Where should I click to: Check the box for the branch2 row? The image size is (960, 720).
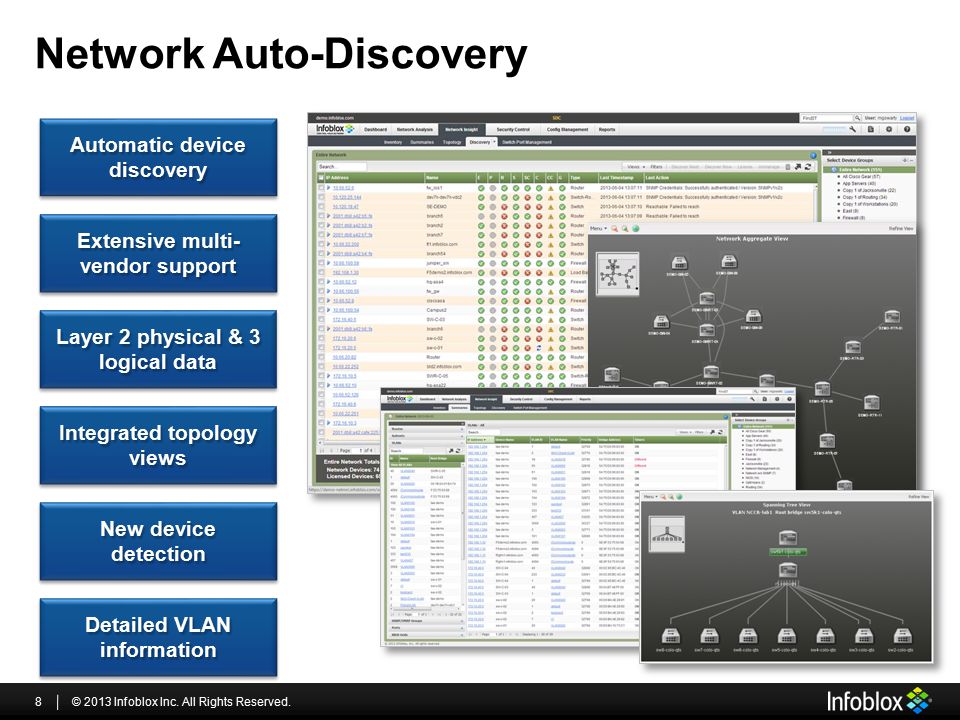tap(321, 225)
